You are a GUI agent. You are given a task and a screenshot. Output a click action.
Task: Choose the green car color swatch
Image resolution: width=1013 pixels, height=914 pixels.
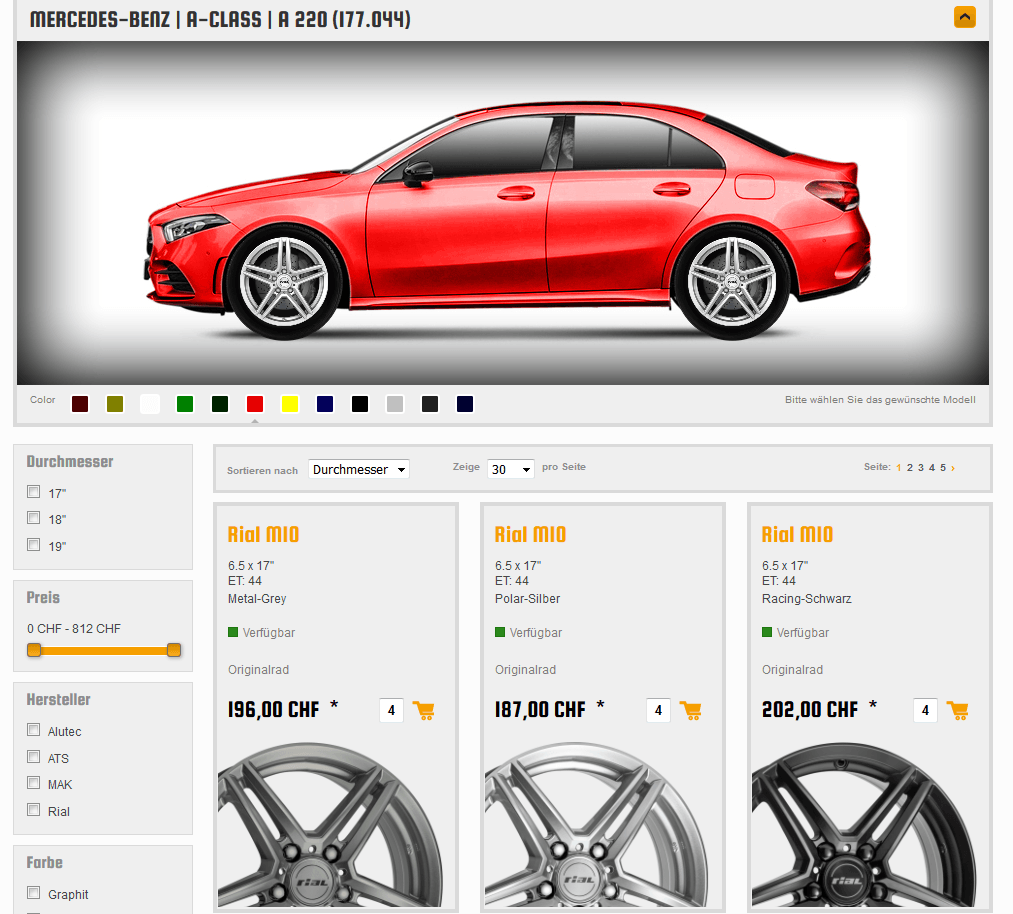(185, 404)
